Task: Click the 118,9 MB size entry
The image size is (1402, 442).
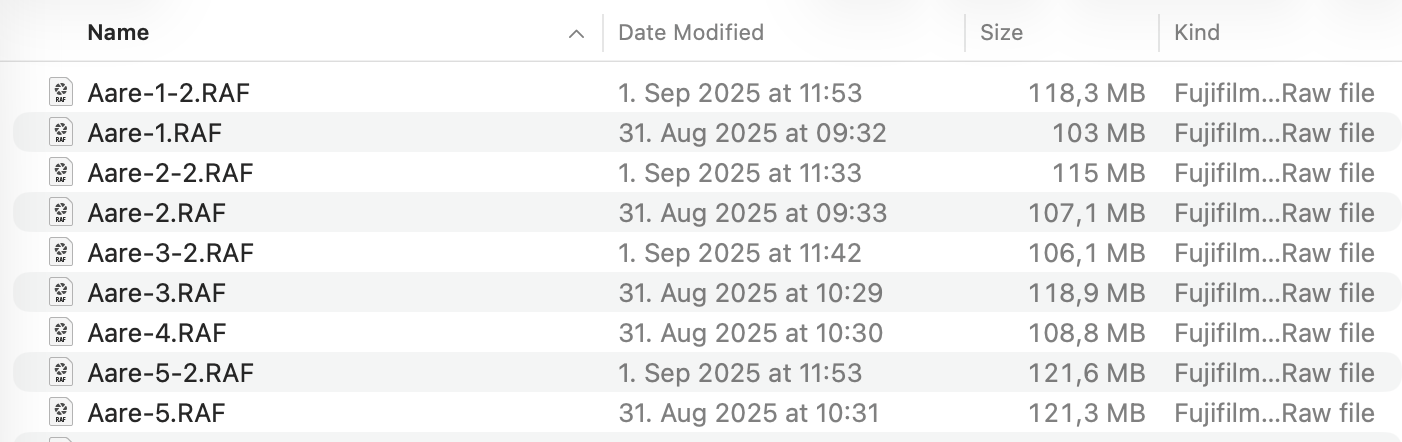Action: point(1086,293)
